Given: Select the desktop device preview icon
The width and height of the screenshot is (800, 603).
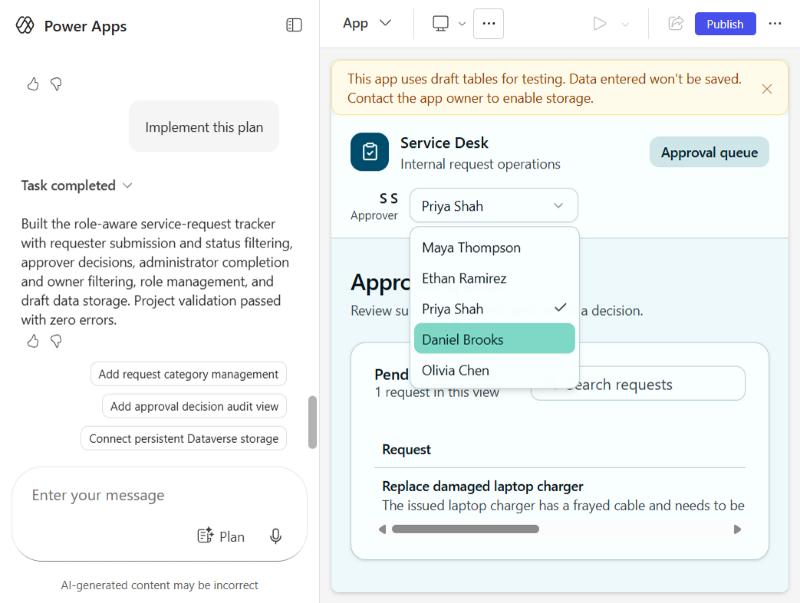Looking at the screenshot, I should [440, 23].
